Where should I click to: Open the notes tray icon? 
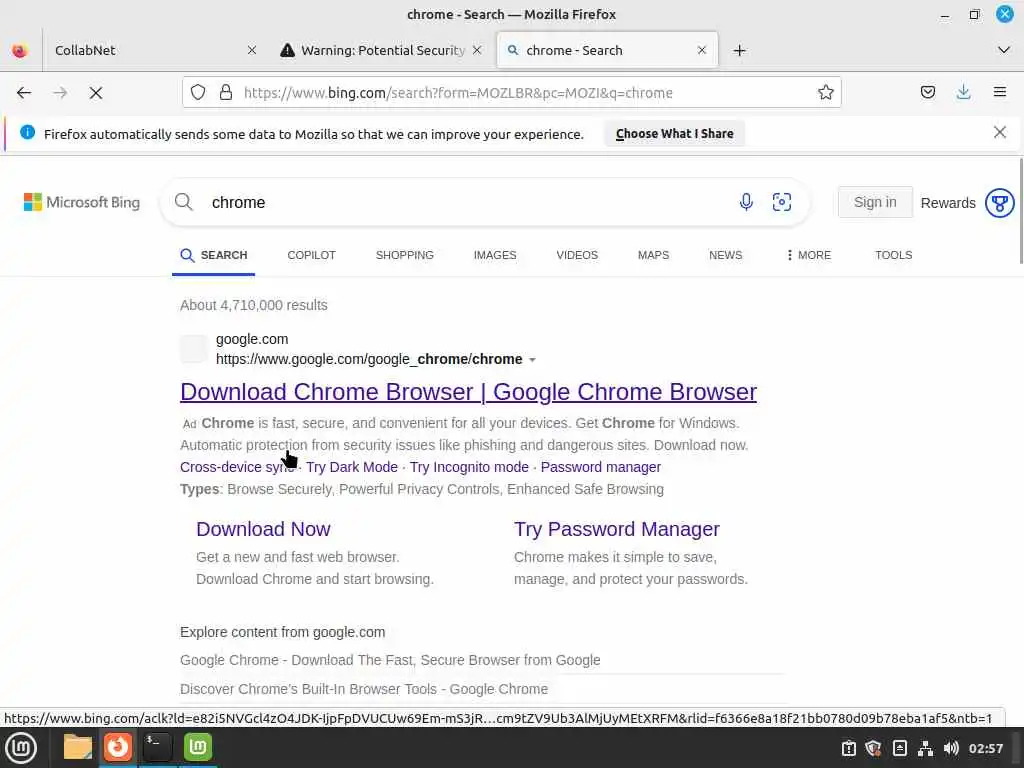pos(899,748)
